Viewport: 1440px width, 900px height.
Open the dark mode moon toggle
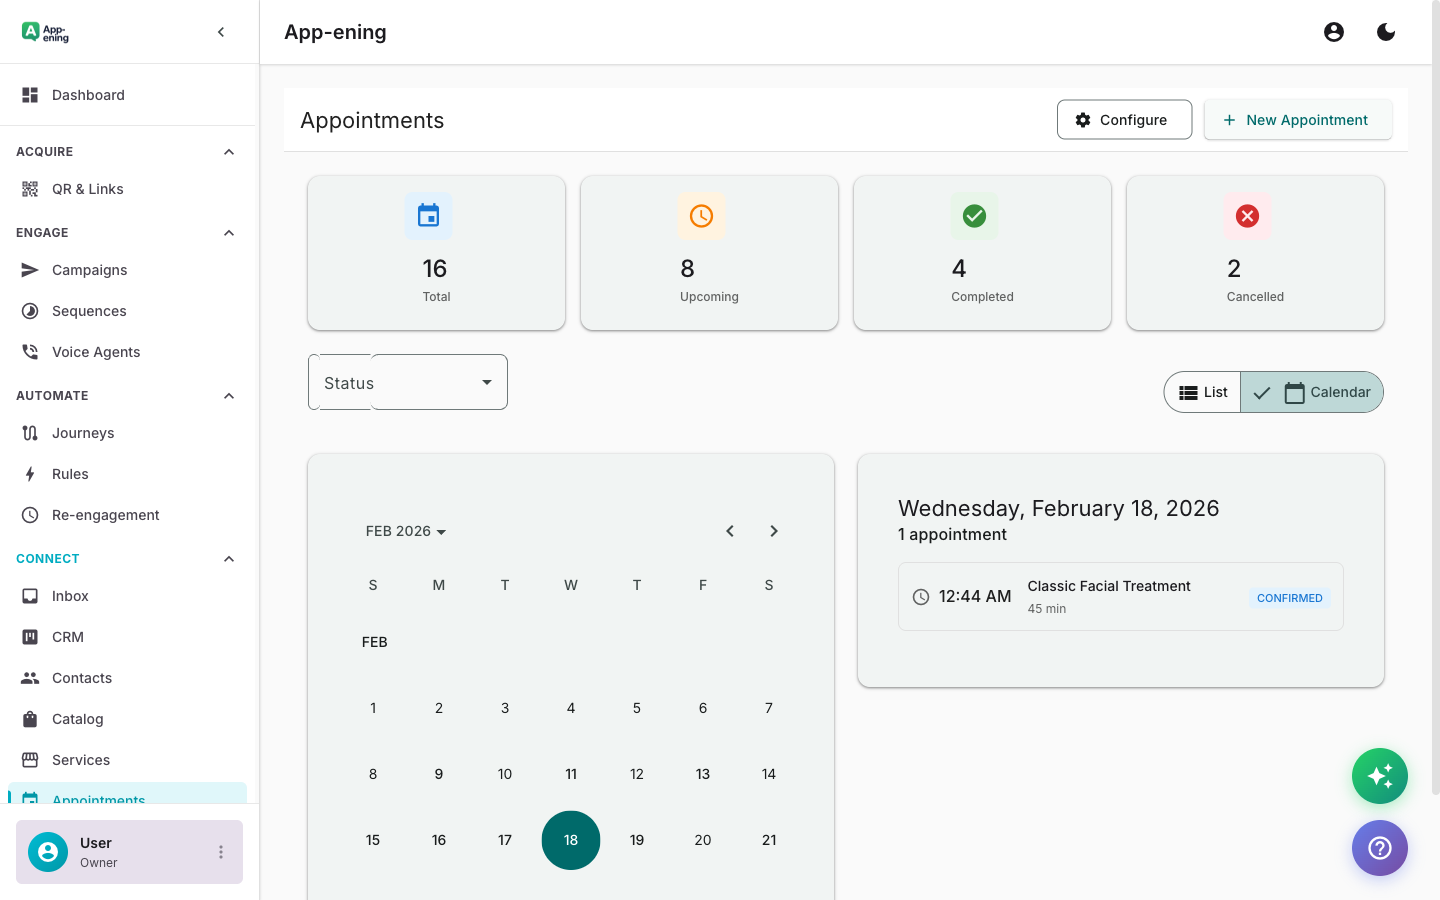(x=1386, y=31)
